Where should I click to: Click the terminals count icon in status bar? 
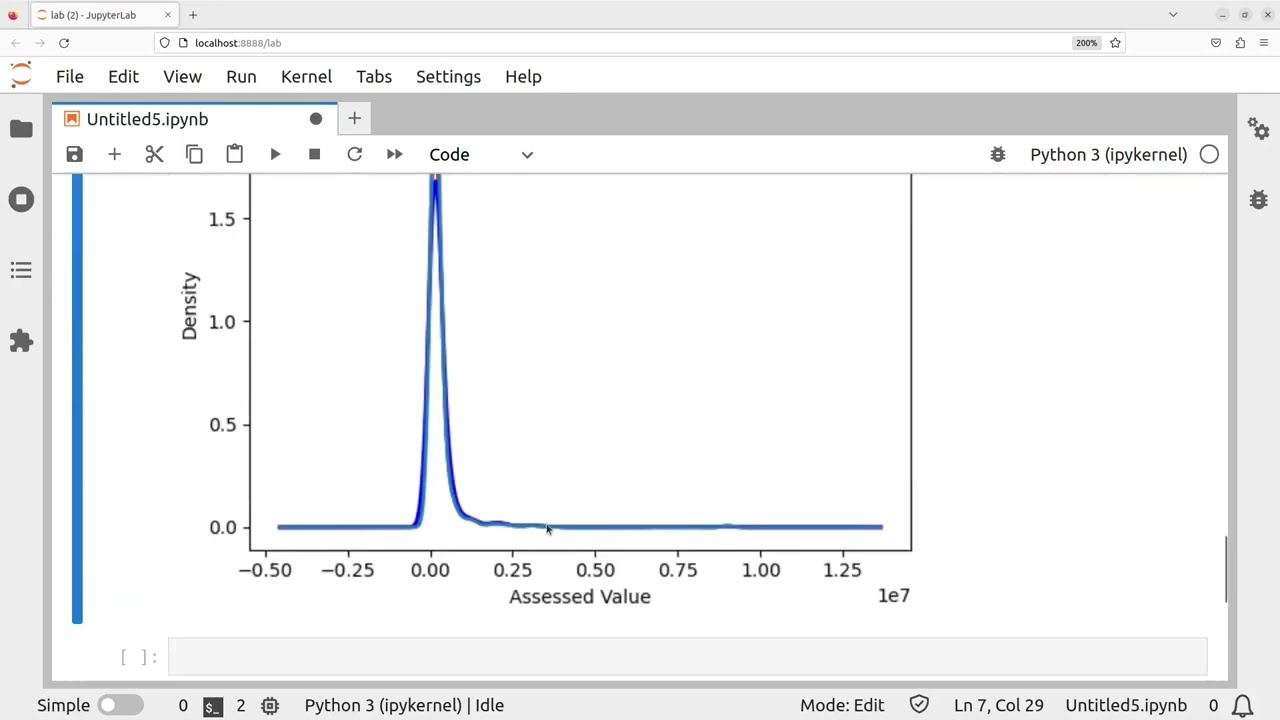click(213, 706)
